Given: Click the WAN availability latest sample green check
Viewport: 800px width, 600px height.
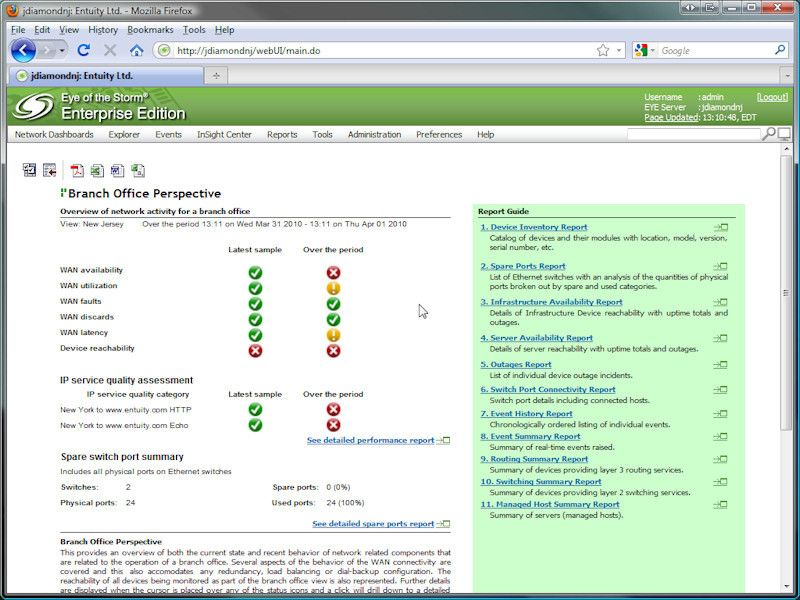Looking at the screenshot, I should coord(255,272).
